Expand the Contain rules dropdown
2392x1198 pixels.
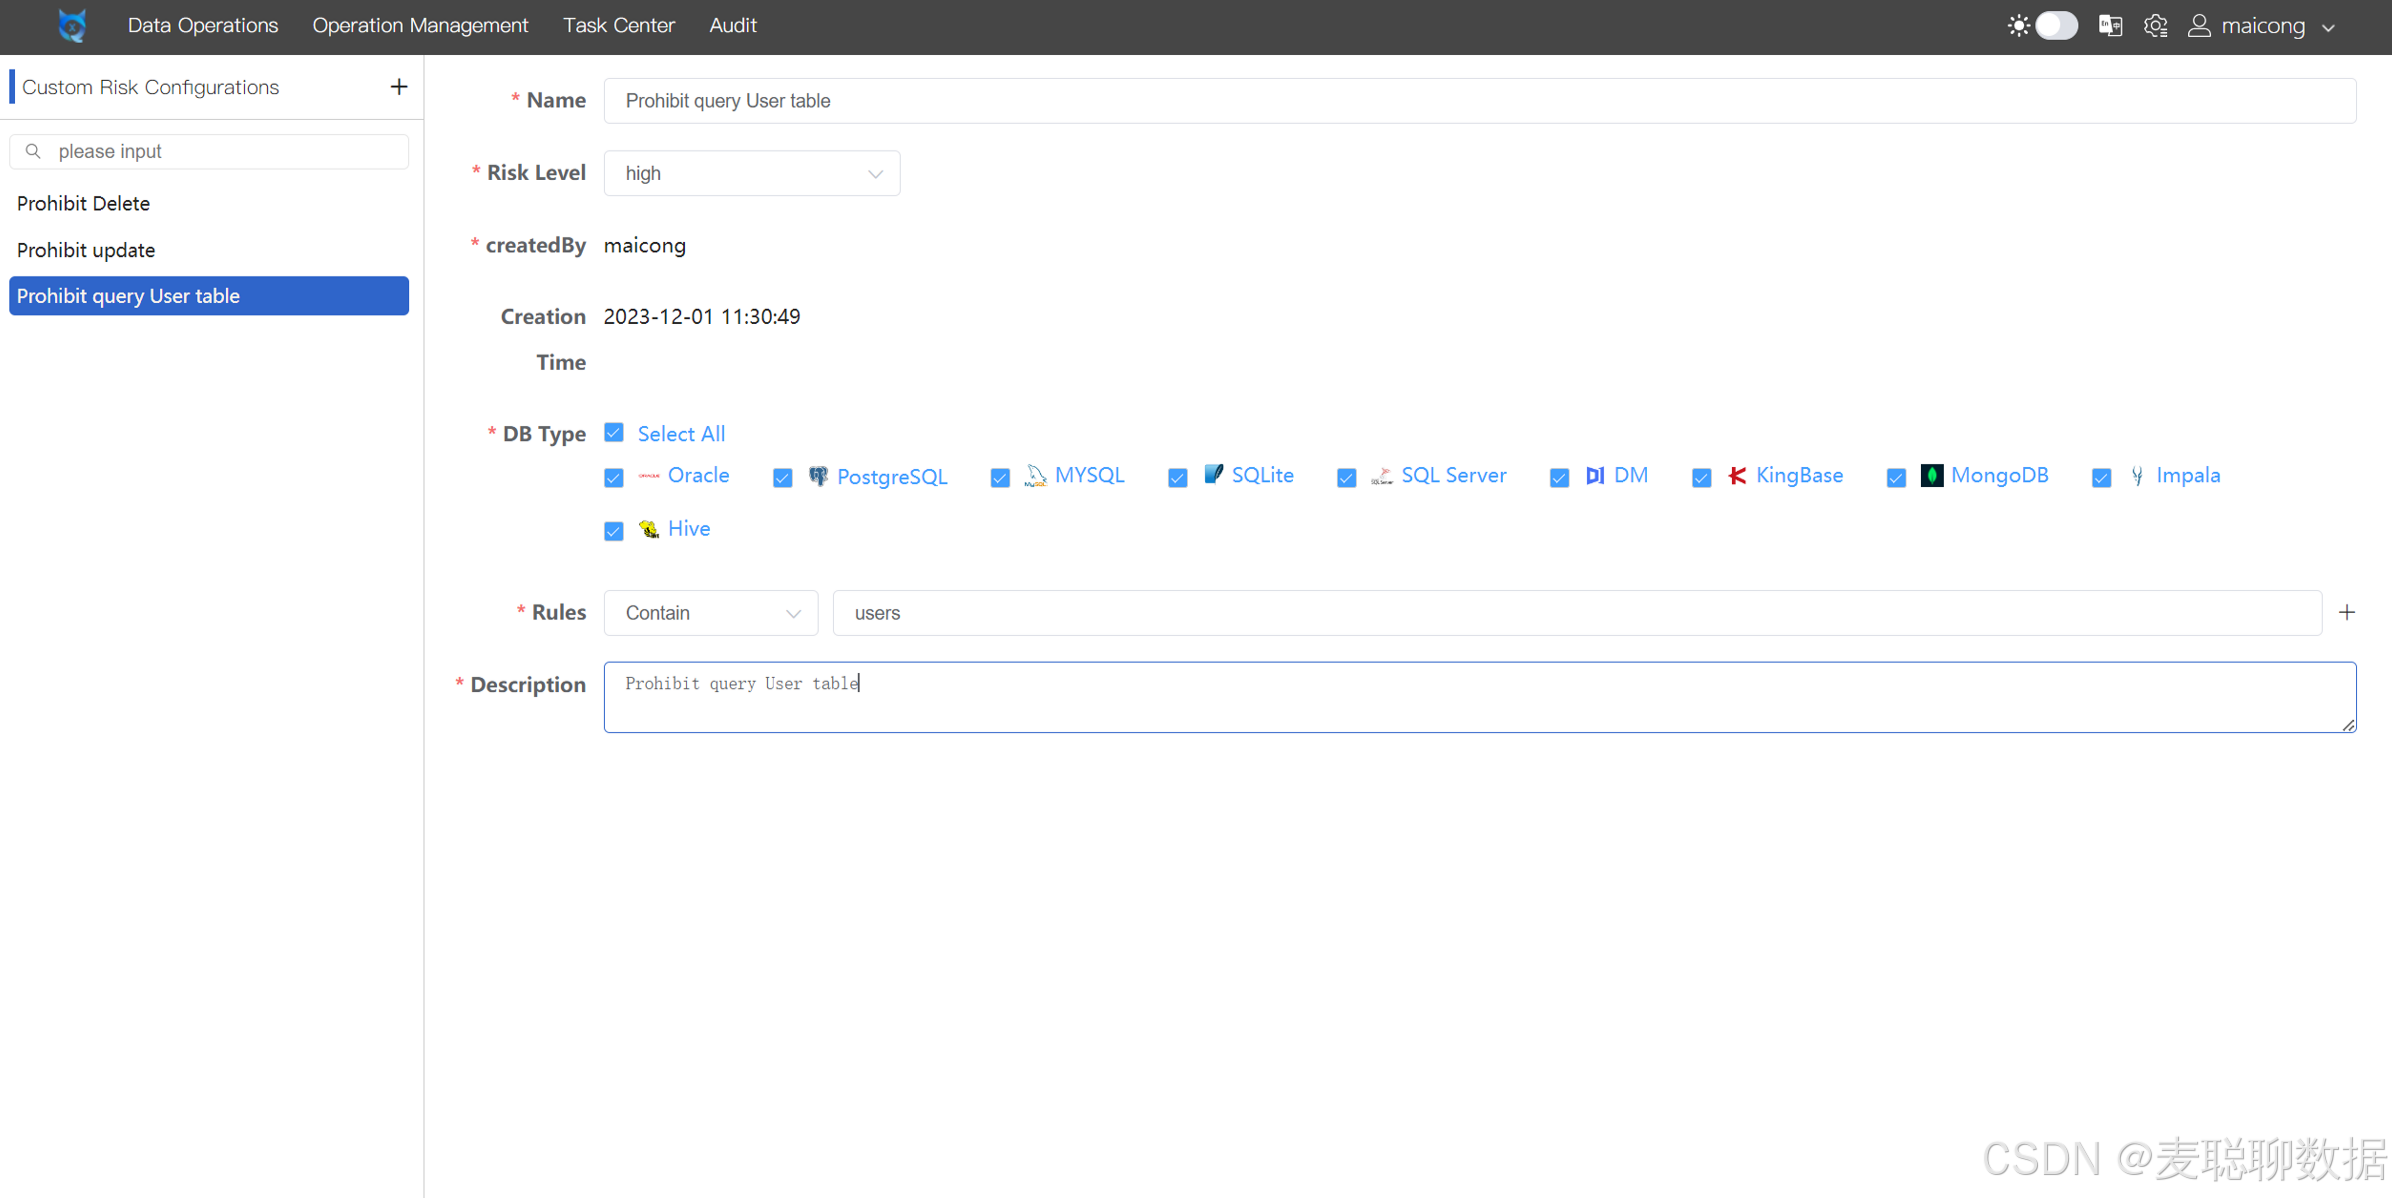pyautogui.click(x=710, y=613)
